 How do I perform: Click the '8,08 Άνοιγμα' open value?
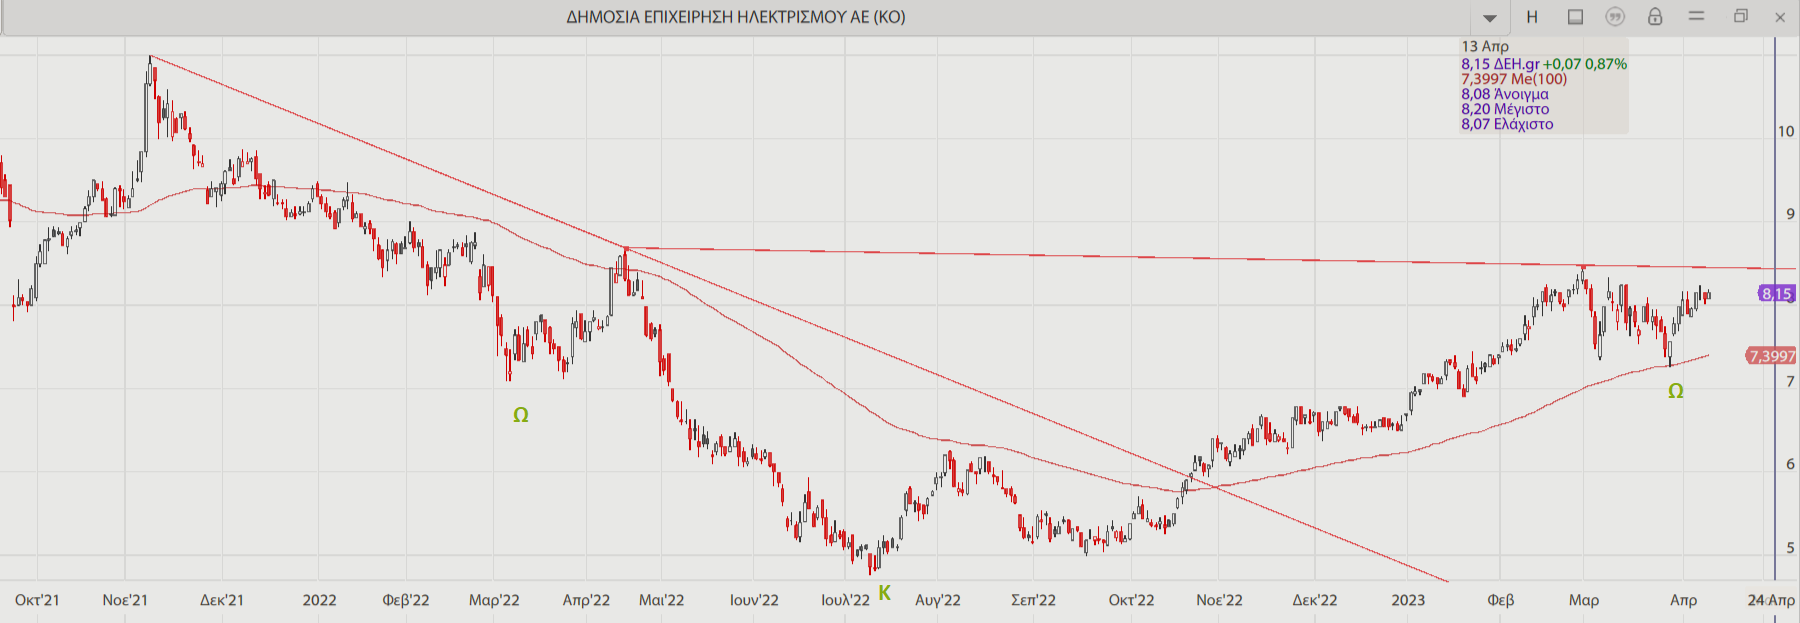tap(1505, 94)
